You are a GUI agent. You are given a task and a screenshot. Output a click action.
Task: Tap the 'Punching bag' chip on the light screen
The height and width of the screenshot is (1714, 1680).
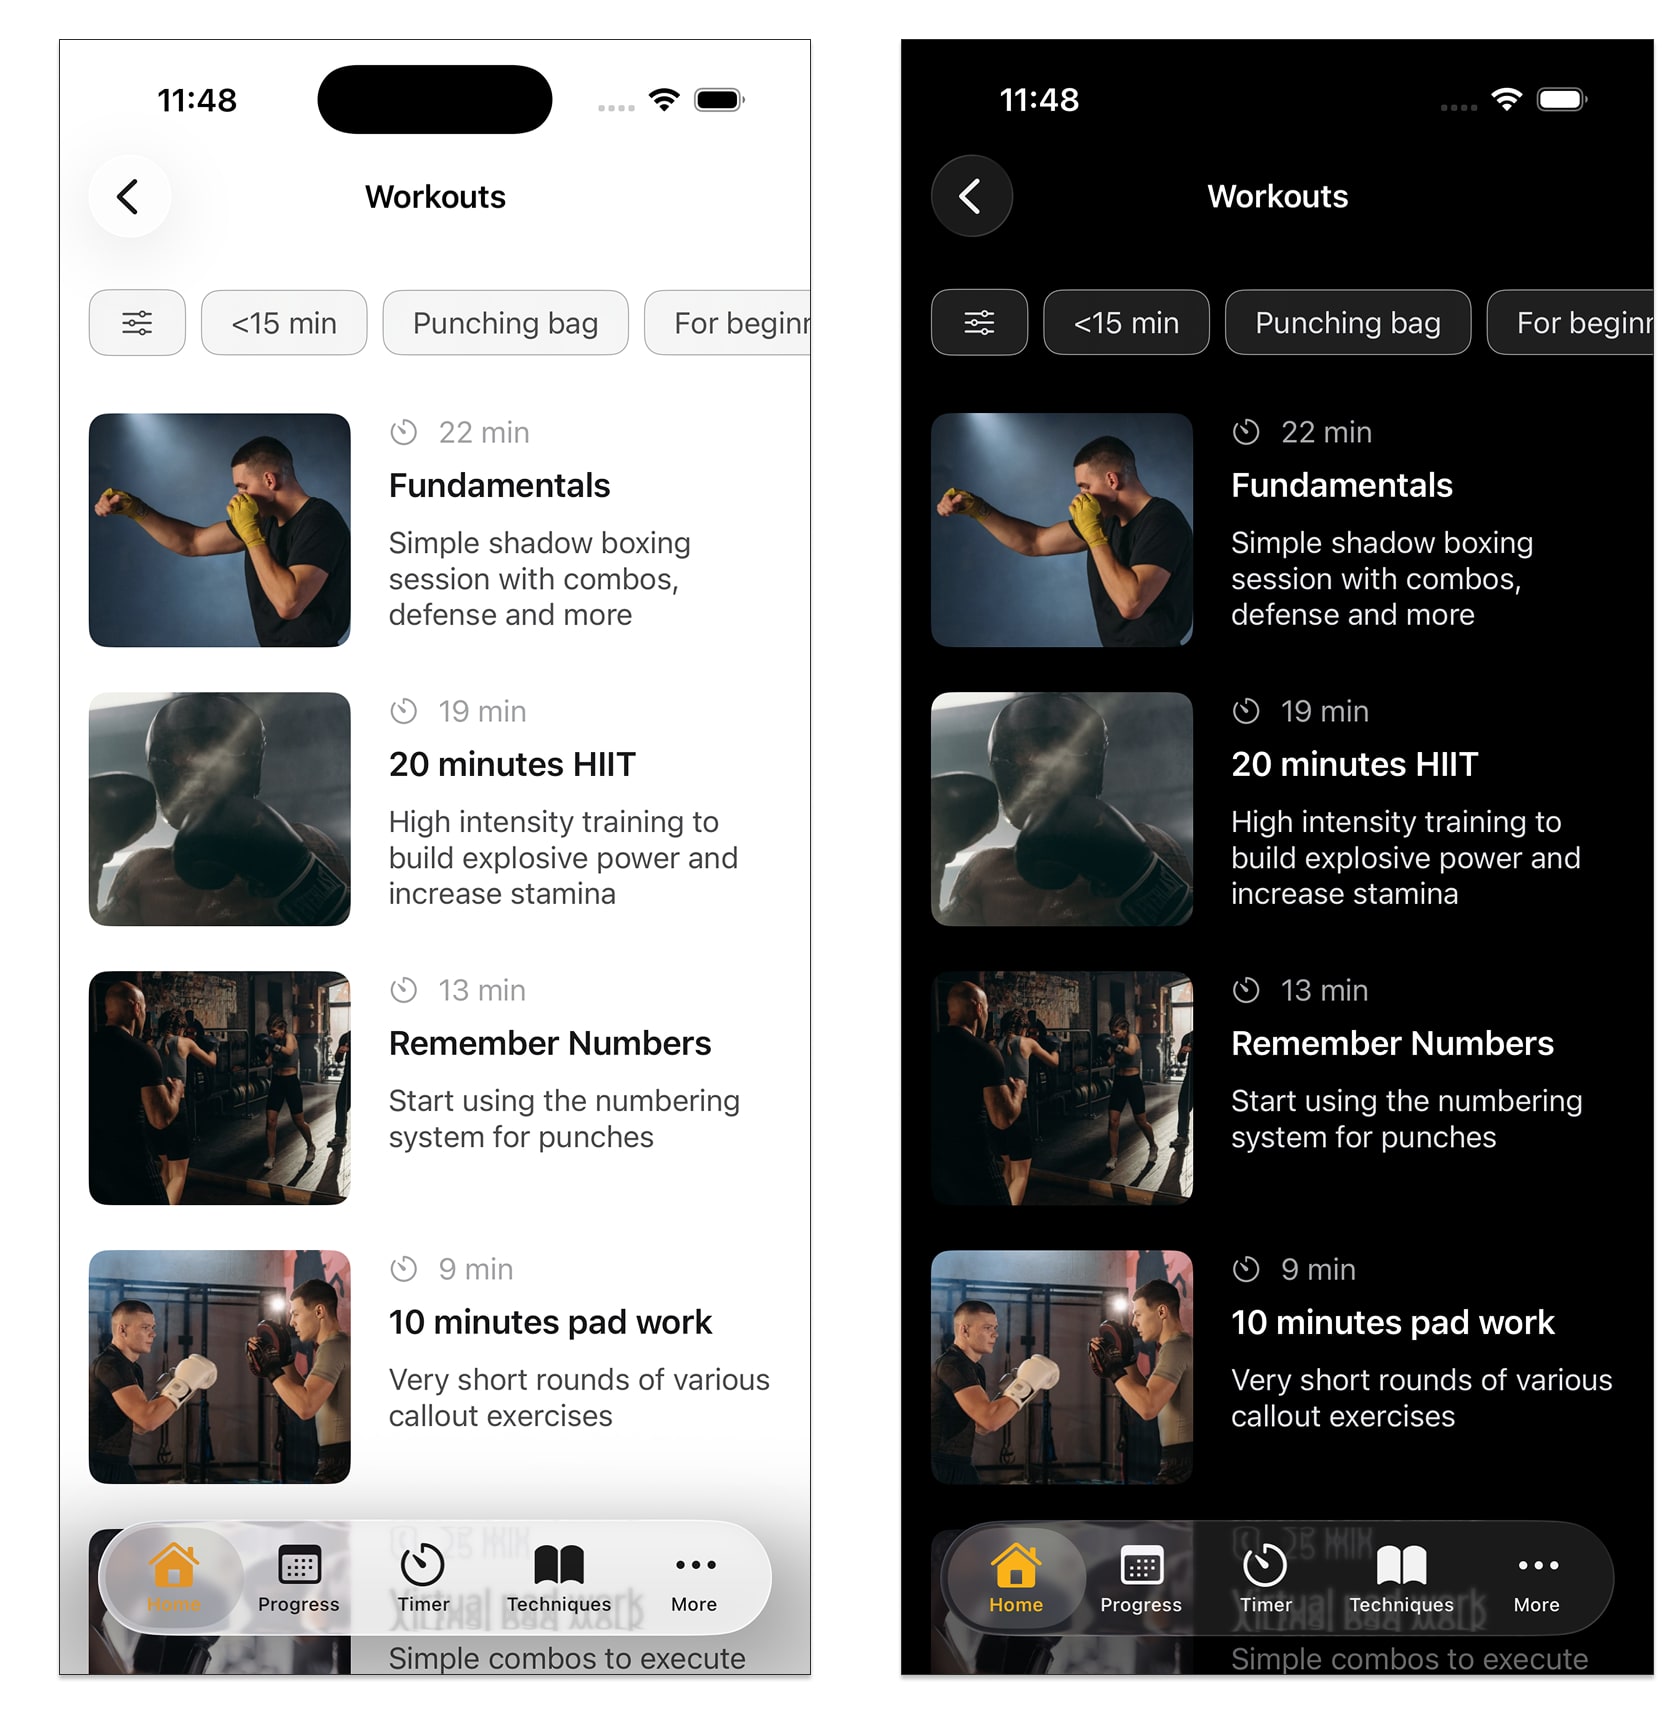[505, 323]
